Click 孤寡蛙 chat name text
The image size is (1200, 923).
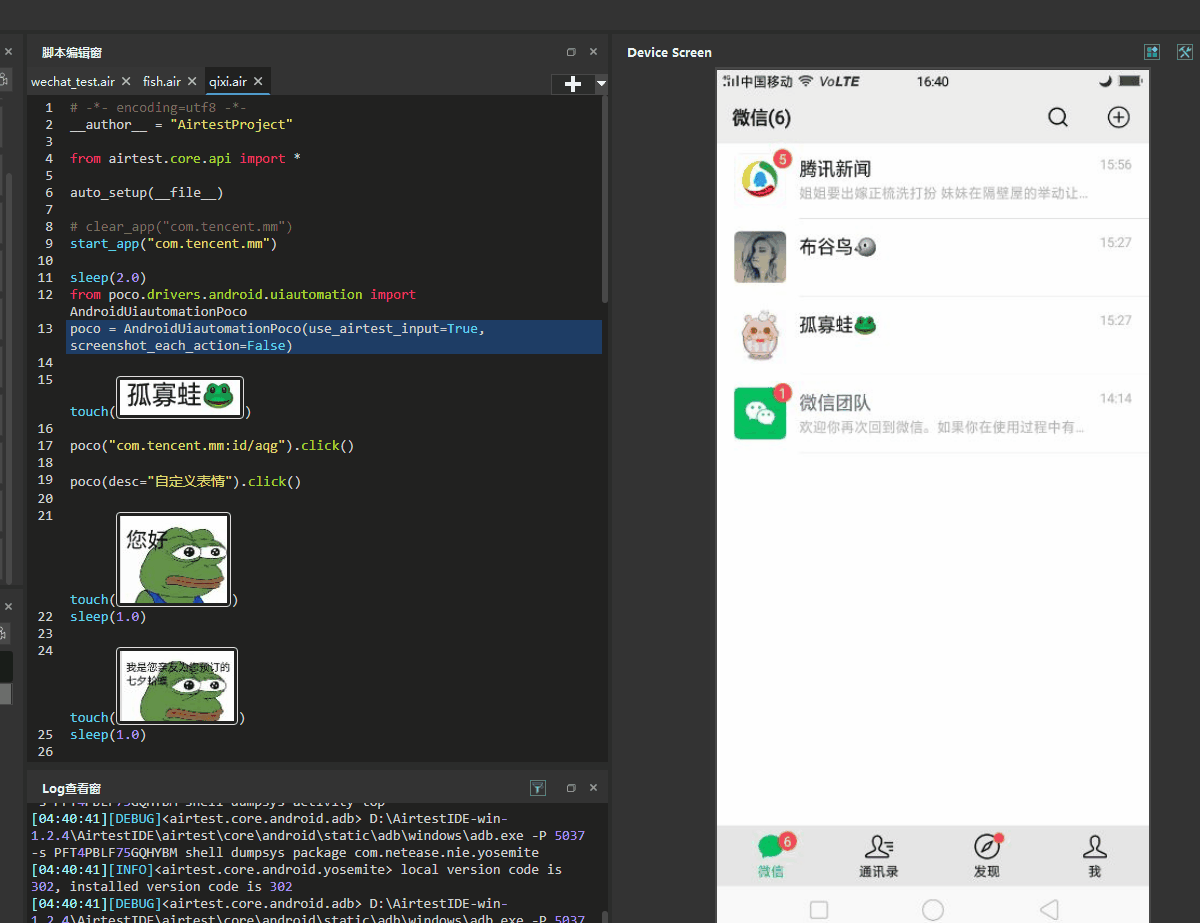coord(825,325)
